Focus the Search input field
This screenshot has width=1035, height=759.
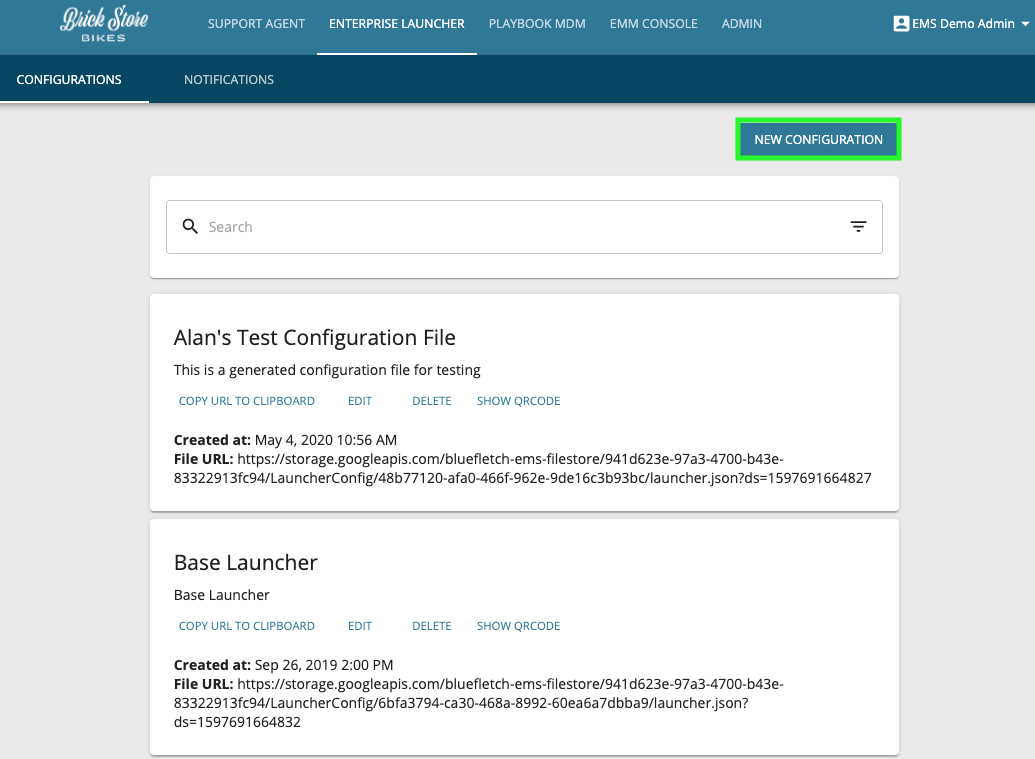pyautogui.click(x=524, y=226)
